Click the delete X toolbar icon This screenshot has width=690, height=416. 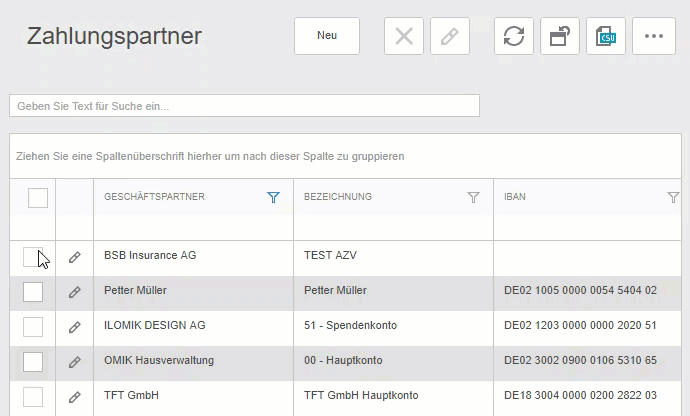(x=404, y=37)
